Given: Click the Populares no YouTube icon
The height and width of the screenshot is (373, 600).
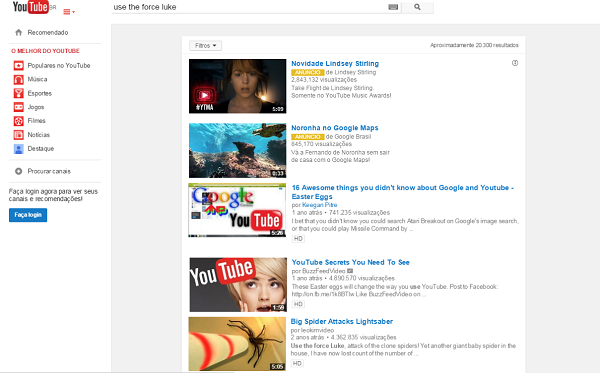Looking at the screenshot, I should [x=18, y=66].
